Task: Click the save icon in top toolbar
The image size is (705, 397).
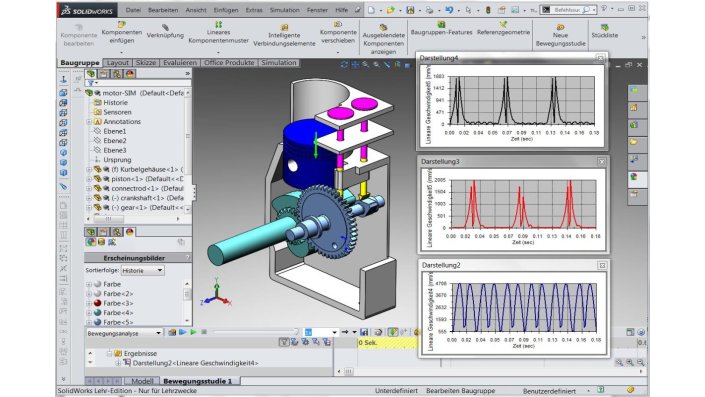Action: pyautogui.click(x=410, y=10)
